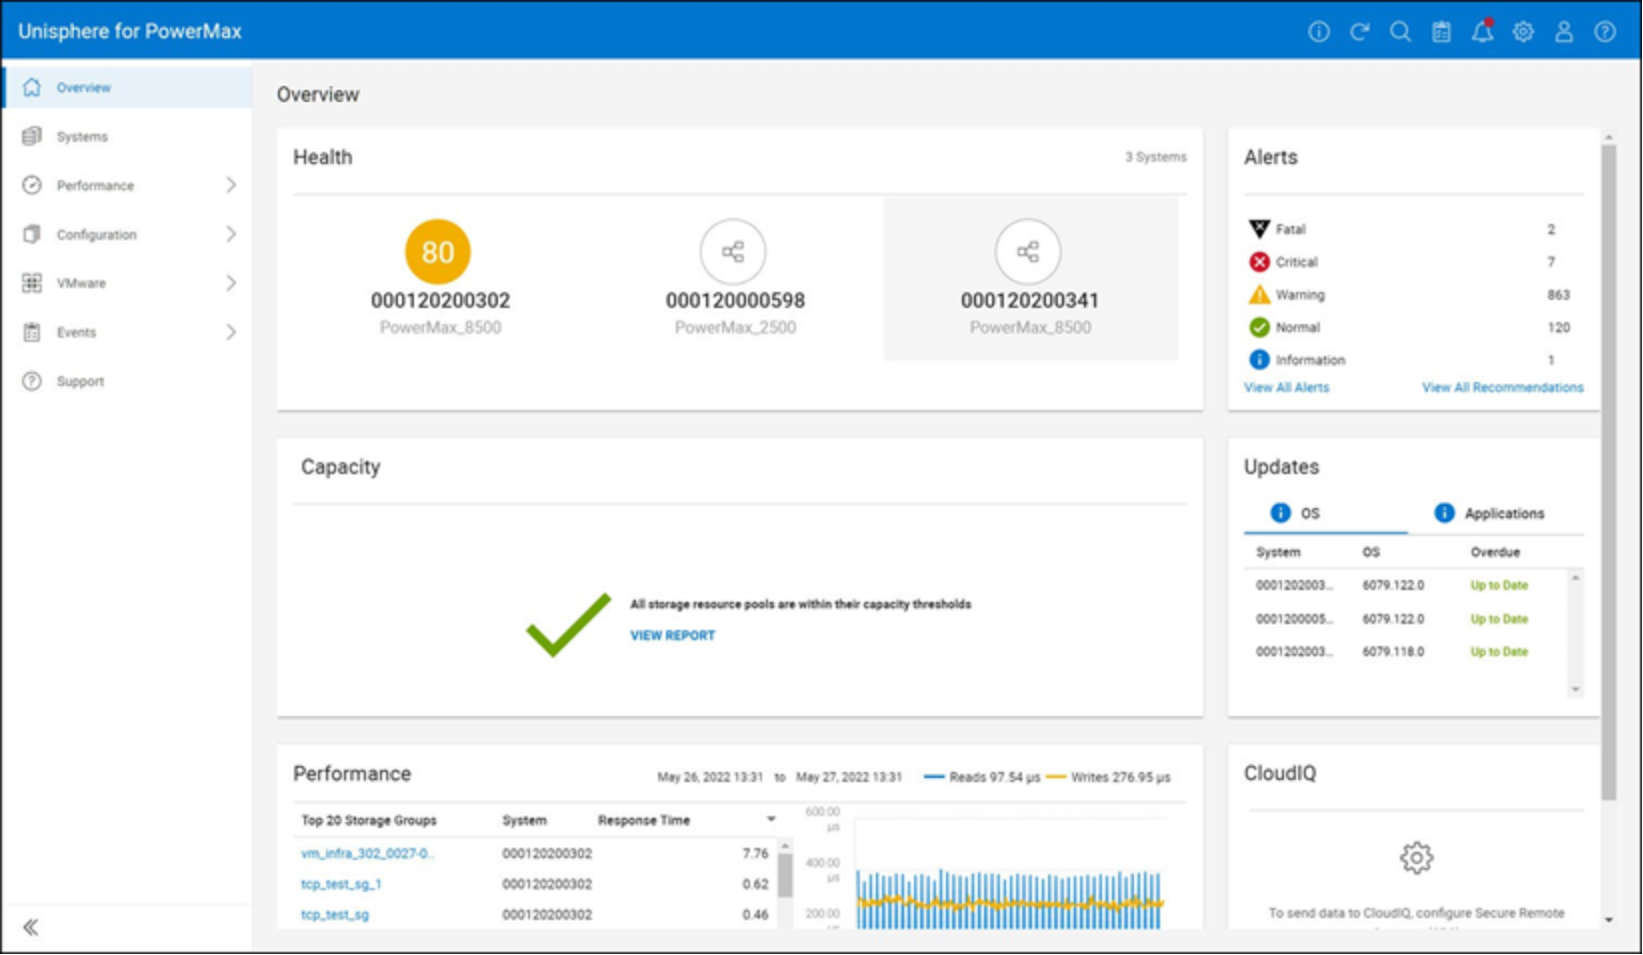This screenshot has width=1643, height=955.
Task: Click the Top 20 Storage Groups header
Action: tap(369, 820)
